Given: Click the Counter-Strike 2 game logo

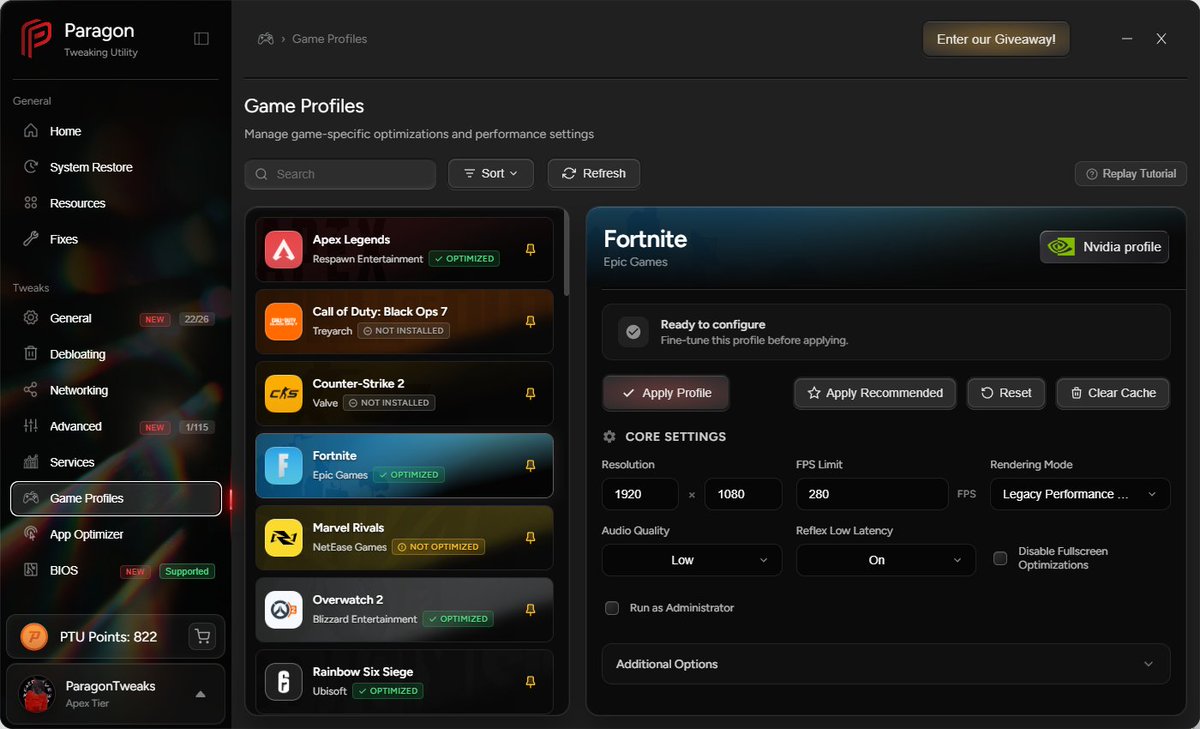Looking at the screenshot, I should point(283,393).
